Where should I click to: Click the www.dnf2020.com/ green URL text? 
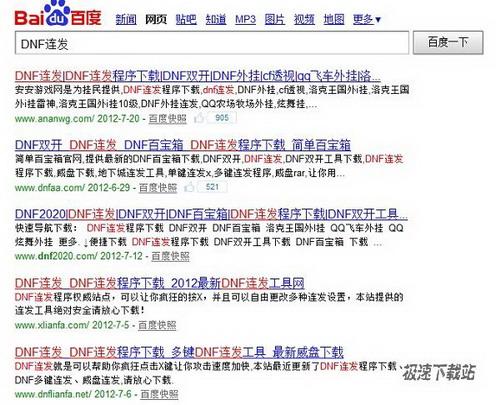point(56,256)
